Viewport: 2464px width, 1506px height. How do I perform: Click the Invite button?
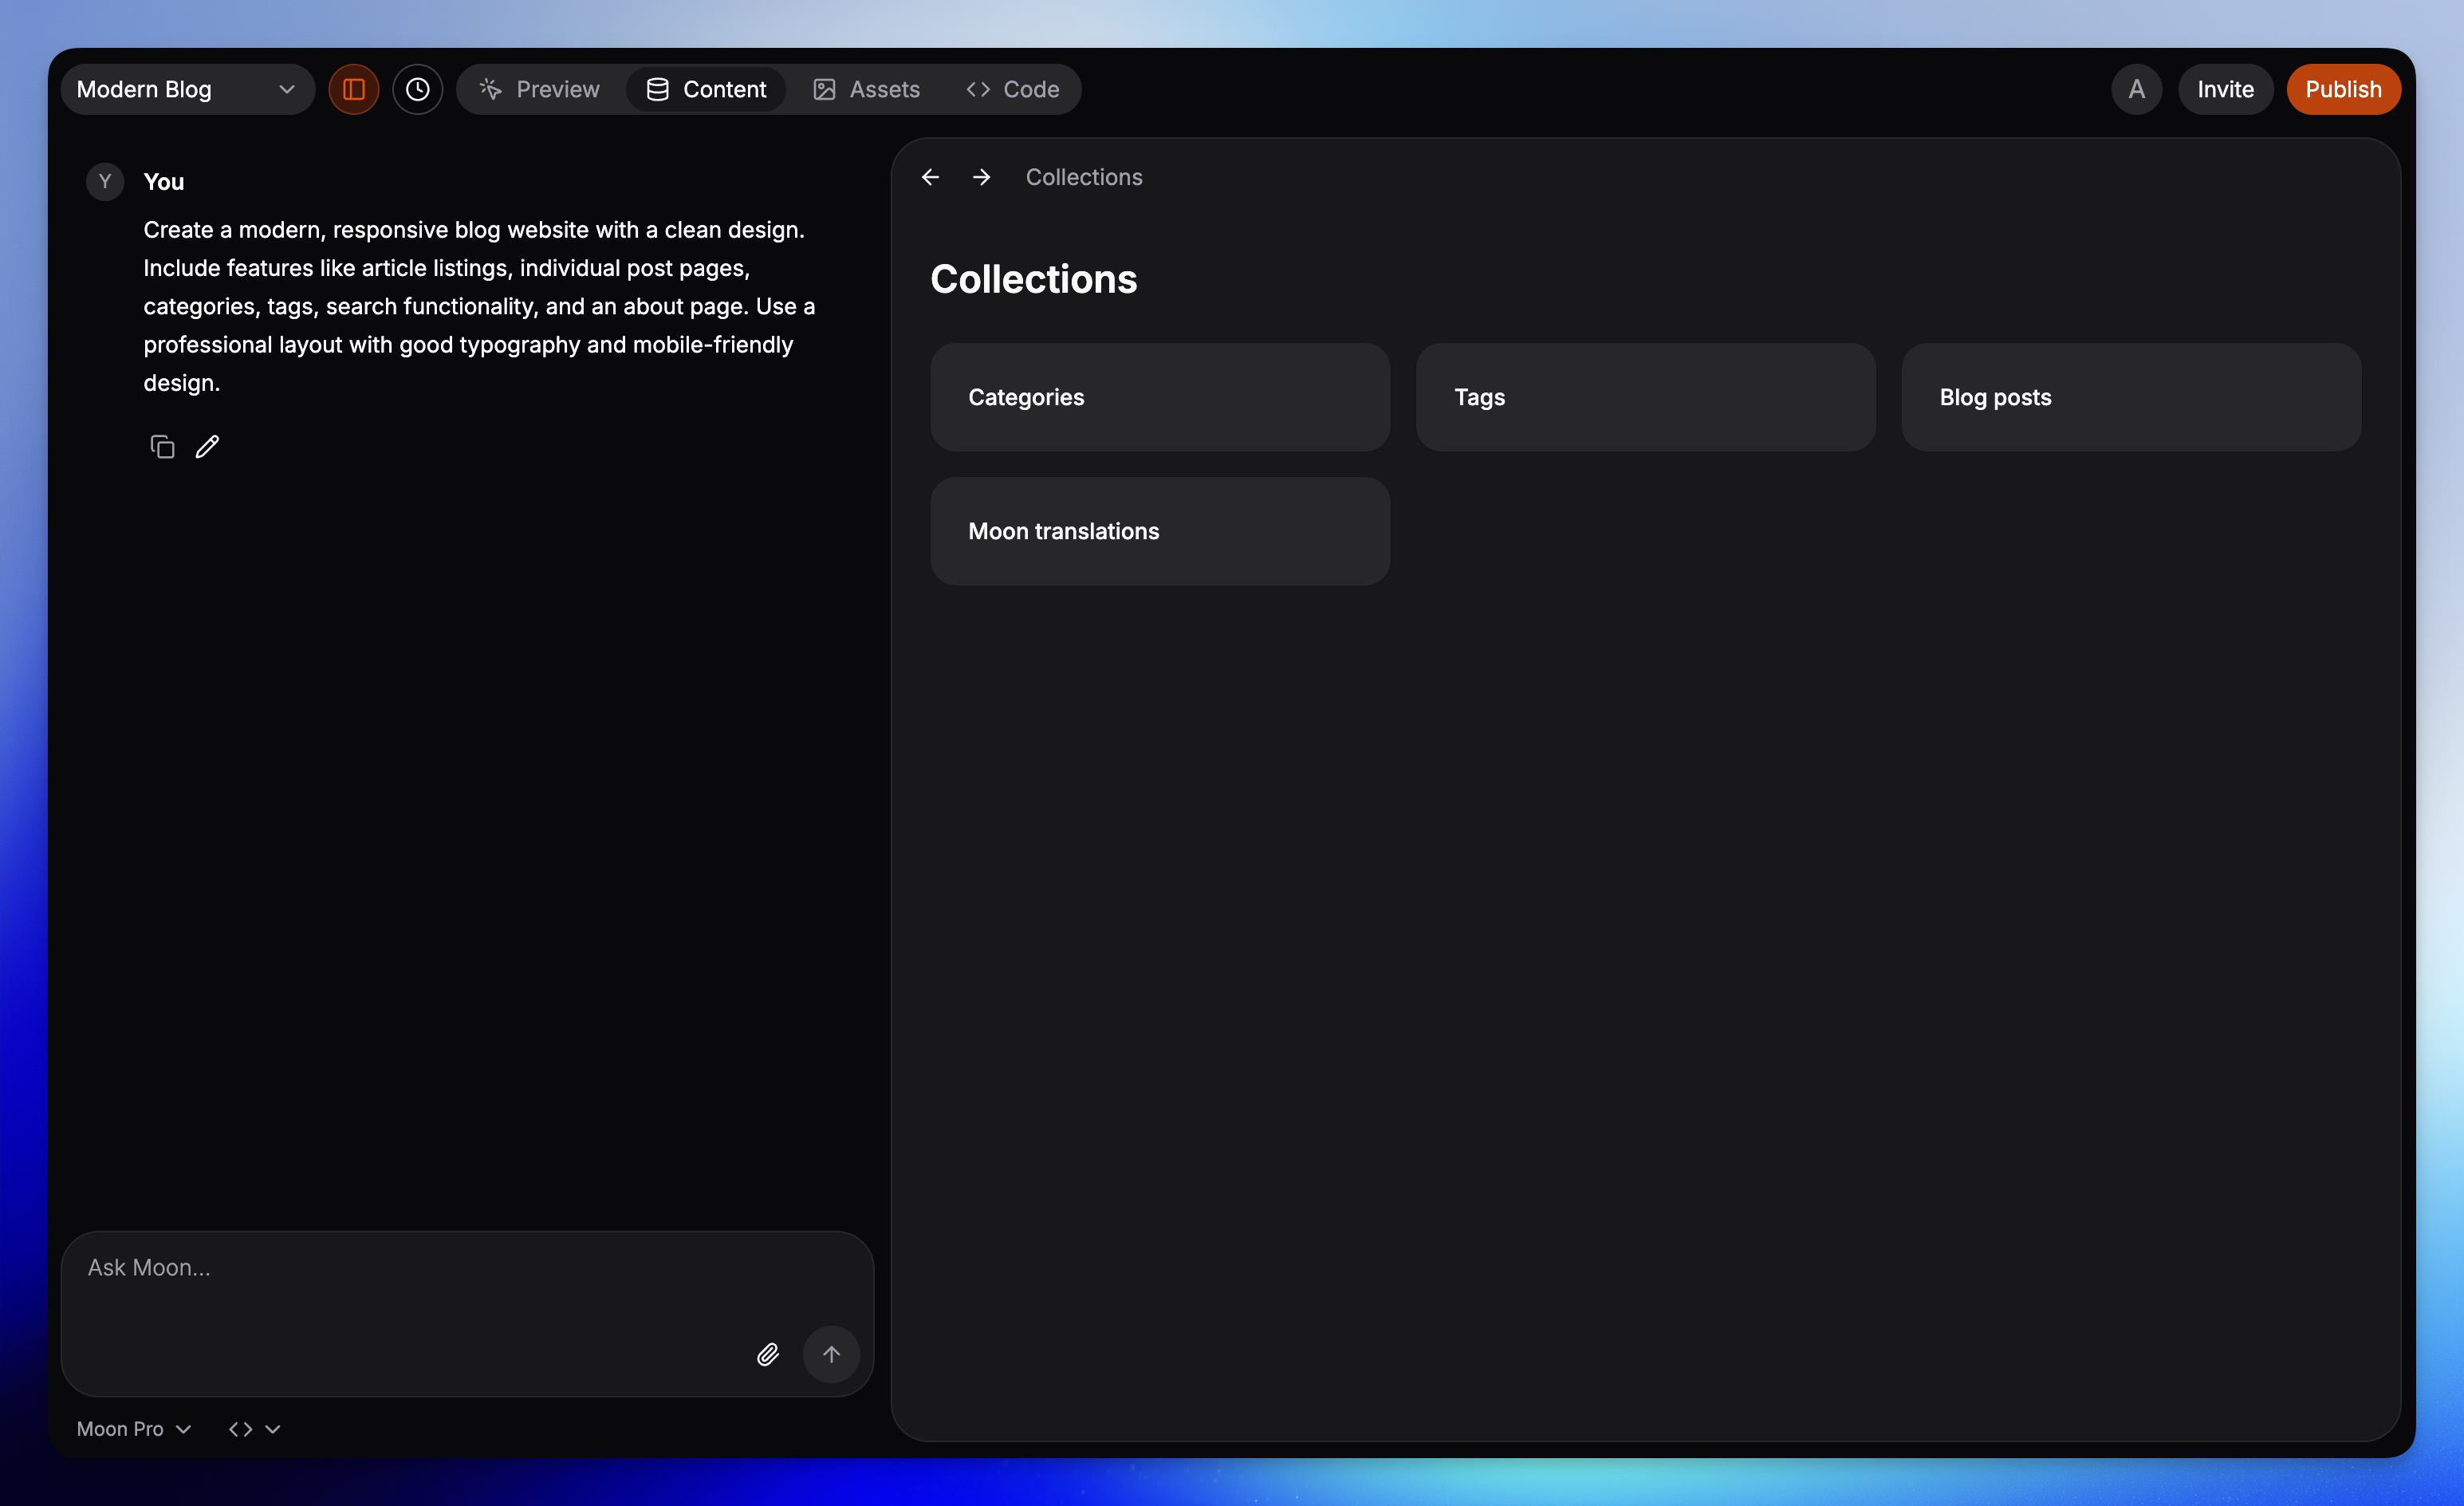2225,89
